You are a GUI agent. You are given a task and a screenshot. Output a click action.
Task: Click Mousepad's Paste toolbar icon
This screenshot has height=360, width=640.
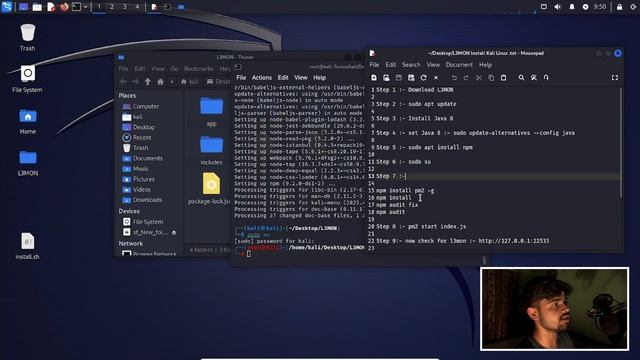coord(504,78)
